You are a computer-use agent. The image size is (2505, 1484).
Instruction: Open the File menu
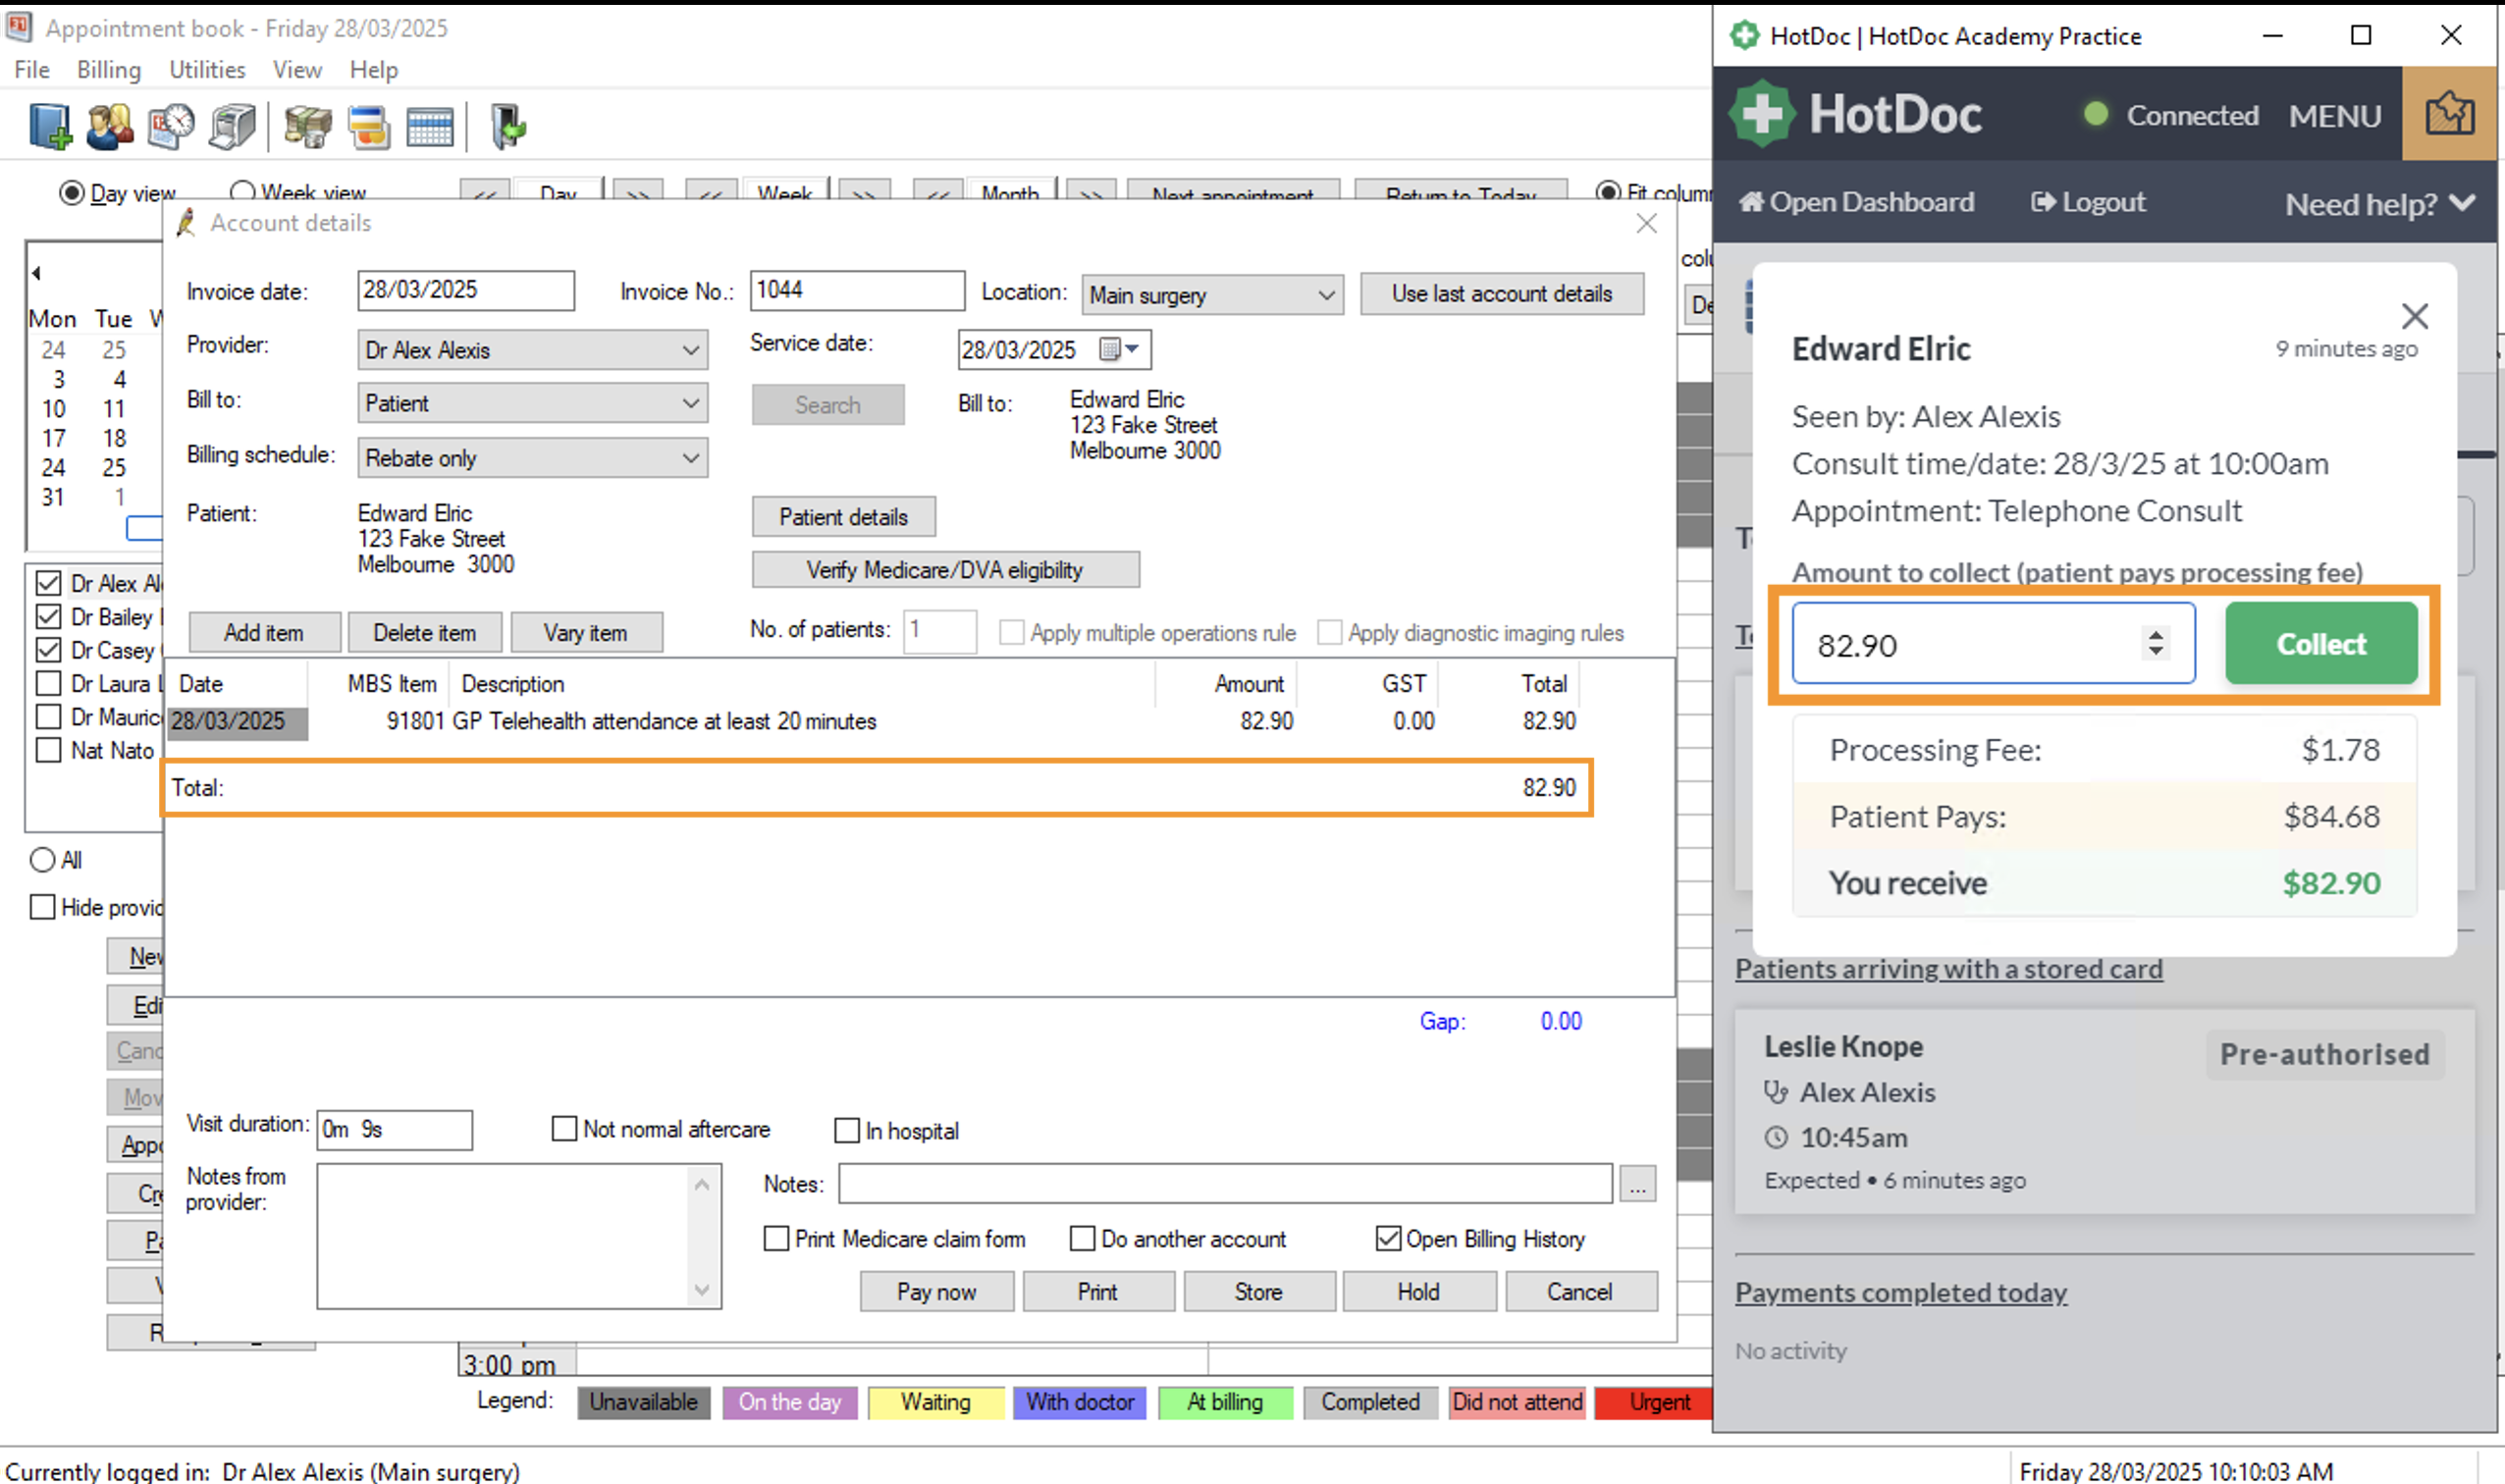[32, 70]
